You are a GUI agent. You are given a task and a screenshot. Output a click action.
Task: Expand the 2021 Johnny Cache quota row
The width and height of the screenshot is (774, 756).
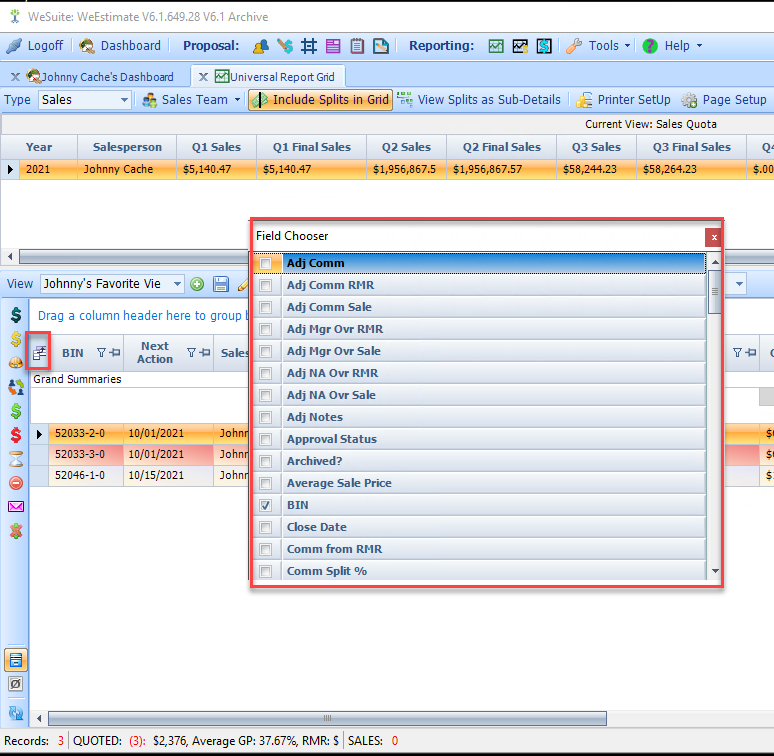[10, 169]
